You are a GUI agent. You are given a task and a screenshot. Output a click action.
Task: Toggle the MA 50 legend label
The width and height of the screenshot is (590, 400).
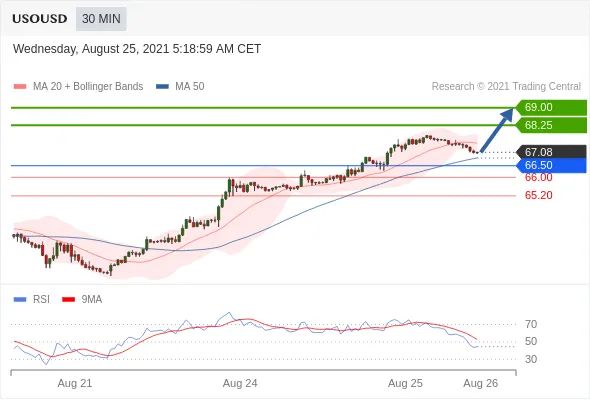[x=190, y=87]
